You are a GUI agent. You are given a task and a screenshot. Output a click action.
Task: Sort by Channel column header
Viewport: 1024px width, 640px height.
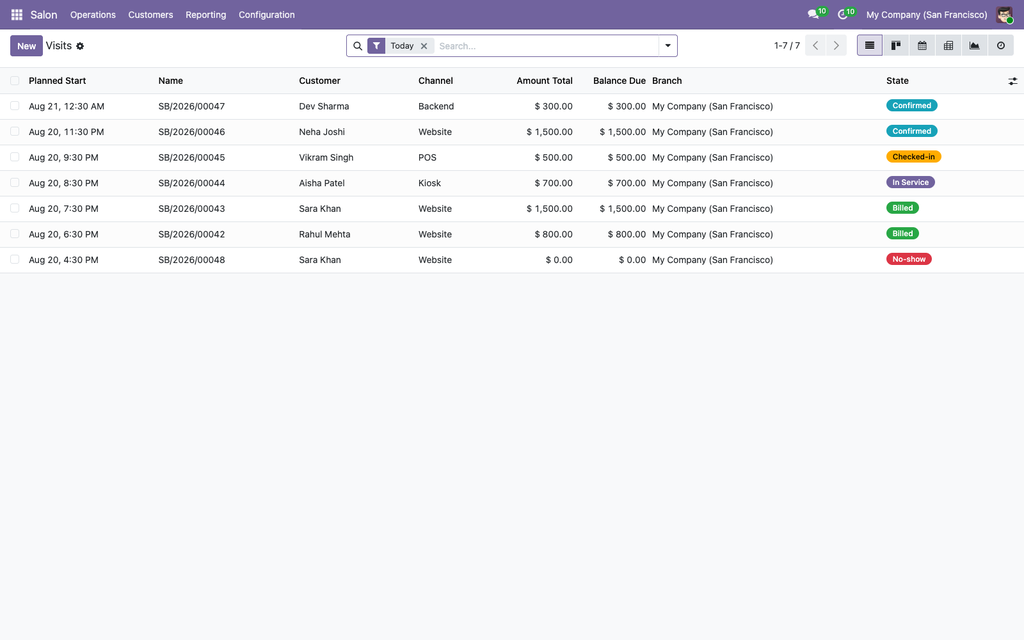pos(436,81)
